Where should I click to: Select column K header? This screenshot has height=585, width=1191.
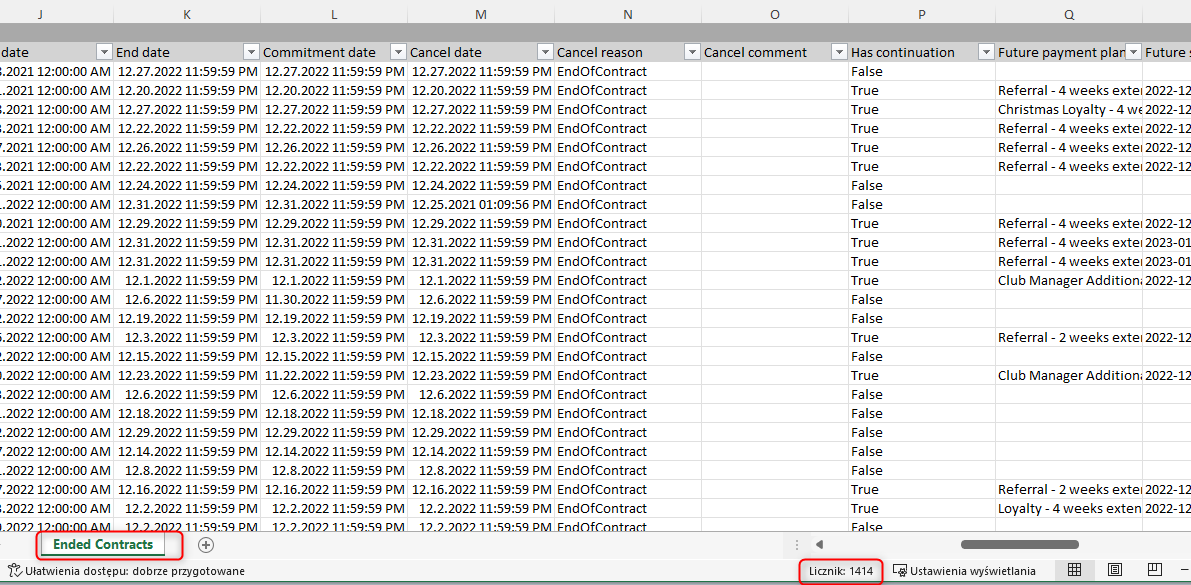(186, 14)
